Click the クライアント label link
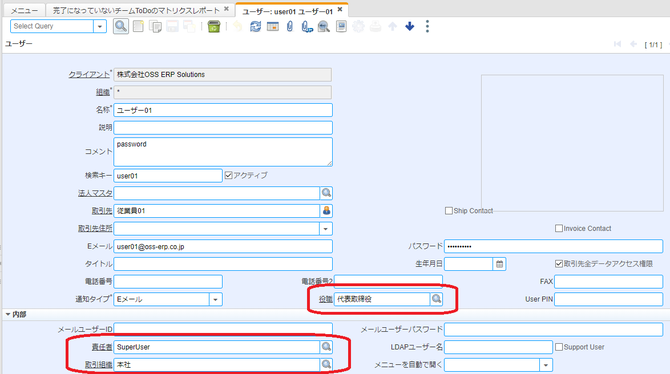 click(89, 74)
